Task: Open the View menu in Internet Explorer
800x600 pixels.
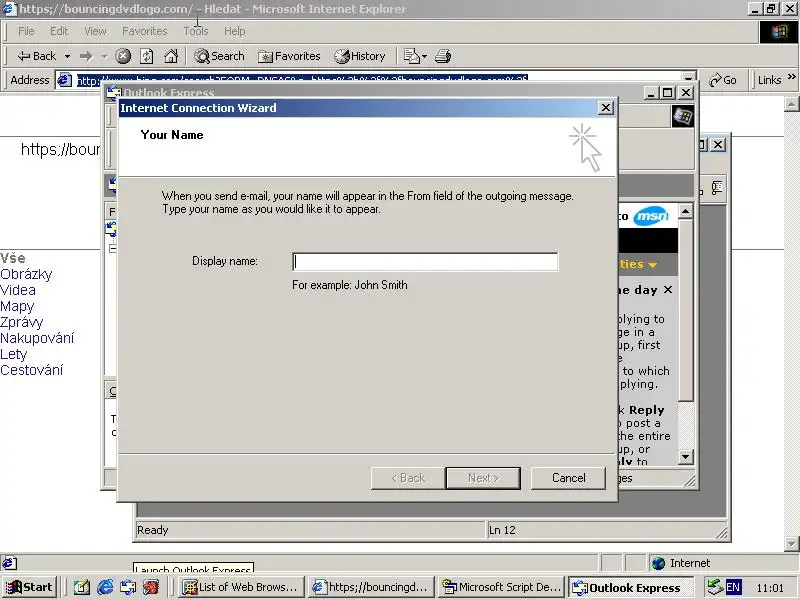Action: tap(95, 31)
